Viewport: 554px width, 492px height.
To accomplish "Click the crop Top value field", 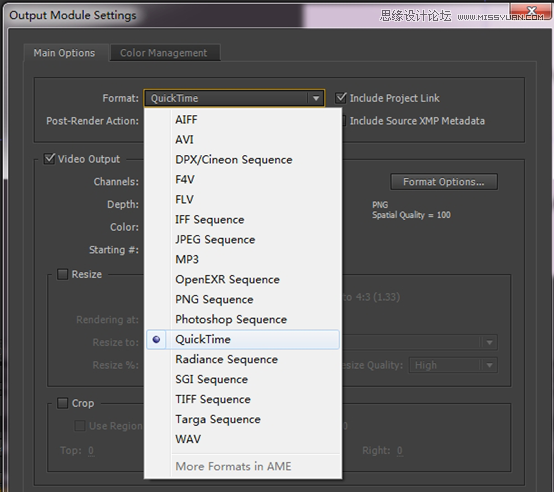I will point(91,450).
